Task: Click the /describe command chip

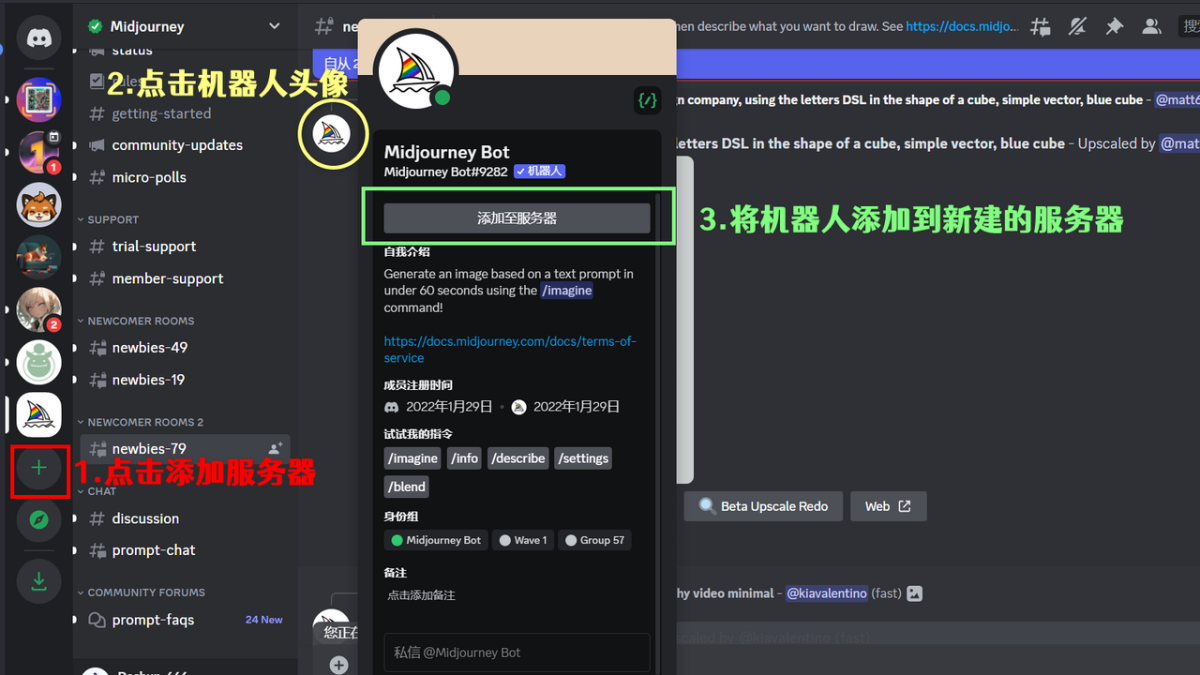Action: [x=518, y=458]
